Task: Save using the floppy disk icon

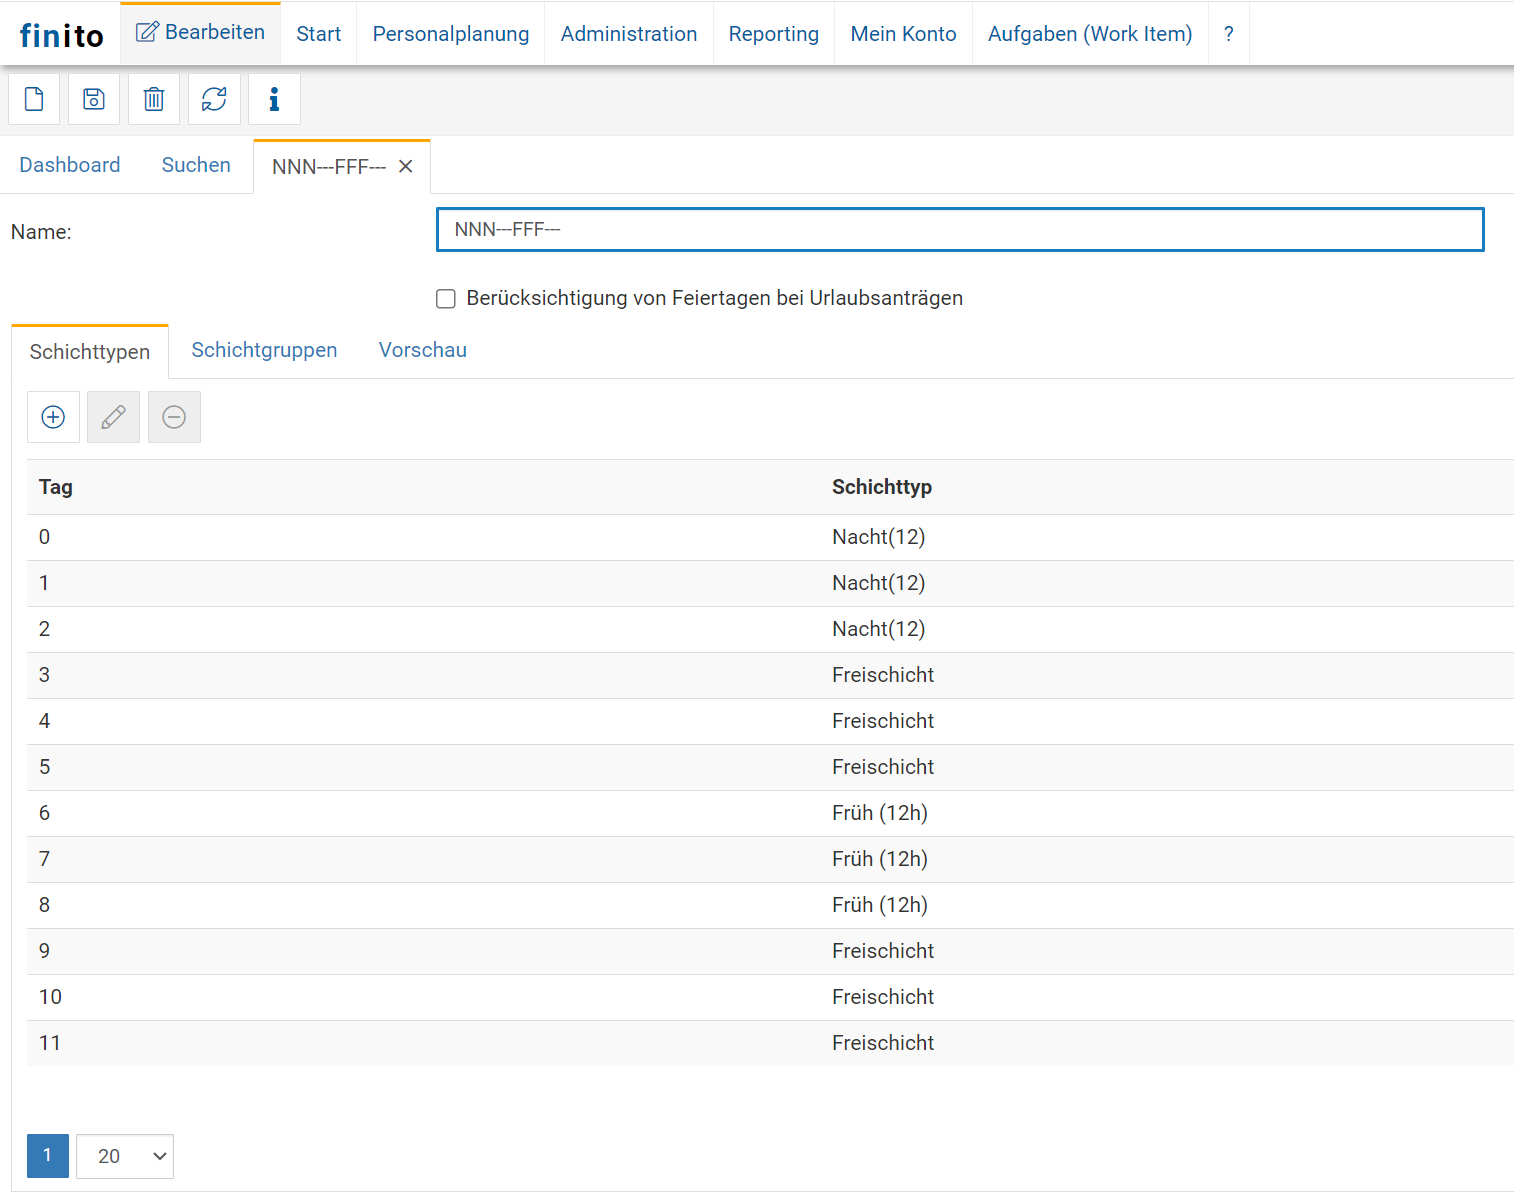Action: pyautogui.click(x=94, y=99)
